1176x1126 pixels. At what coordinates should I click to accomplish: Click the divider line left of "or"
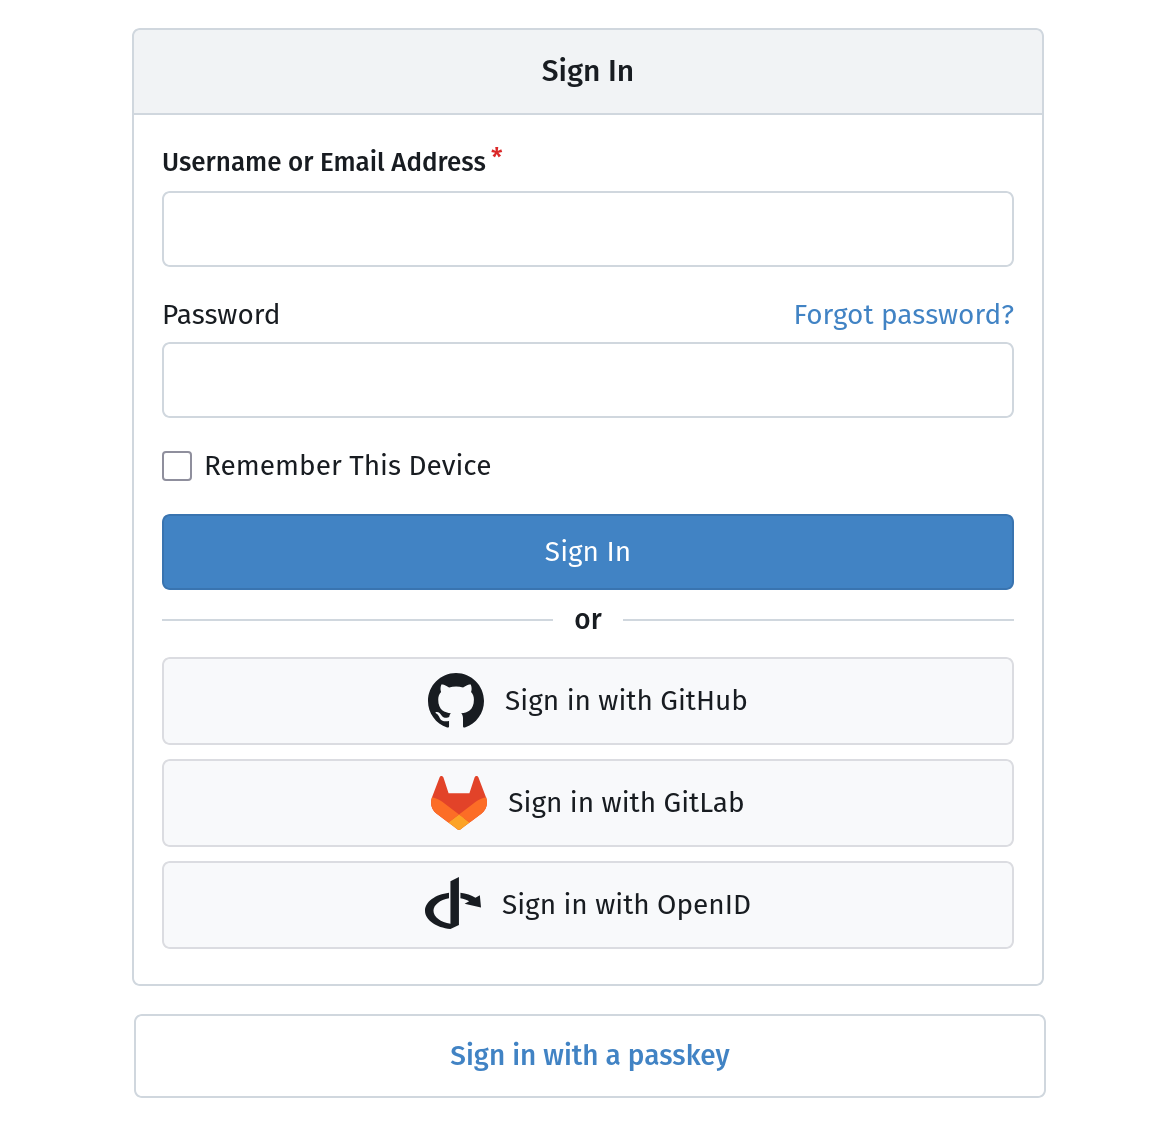click(x=357, y=620)
